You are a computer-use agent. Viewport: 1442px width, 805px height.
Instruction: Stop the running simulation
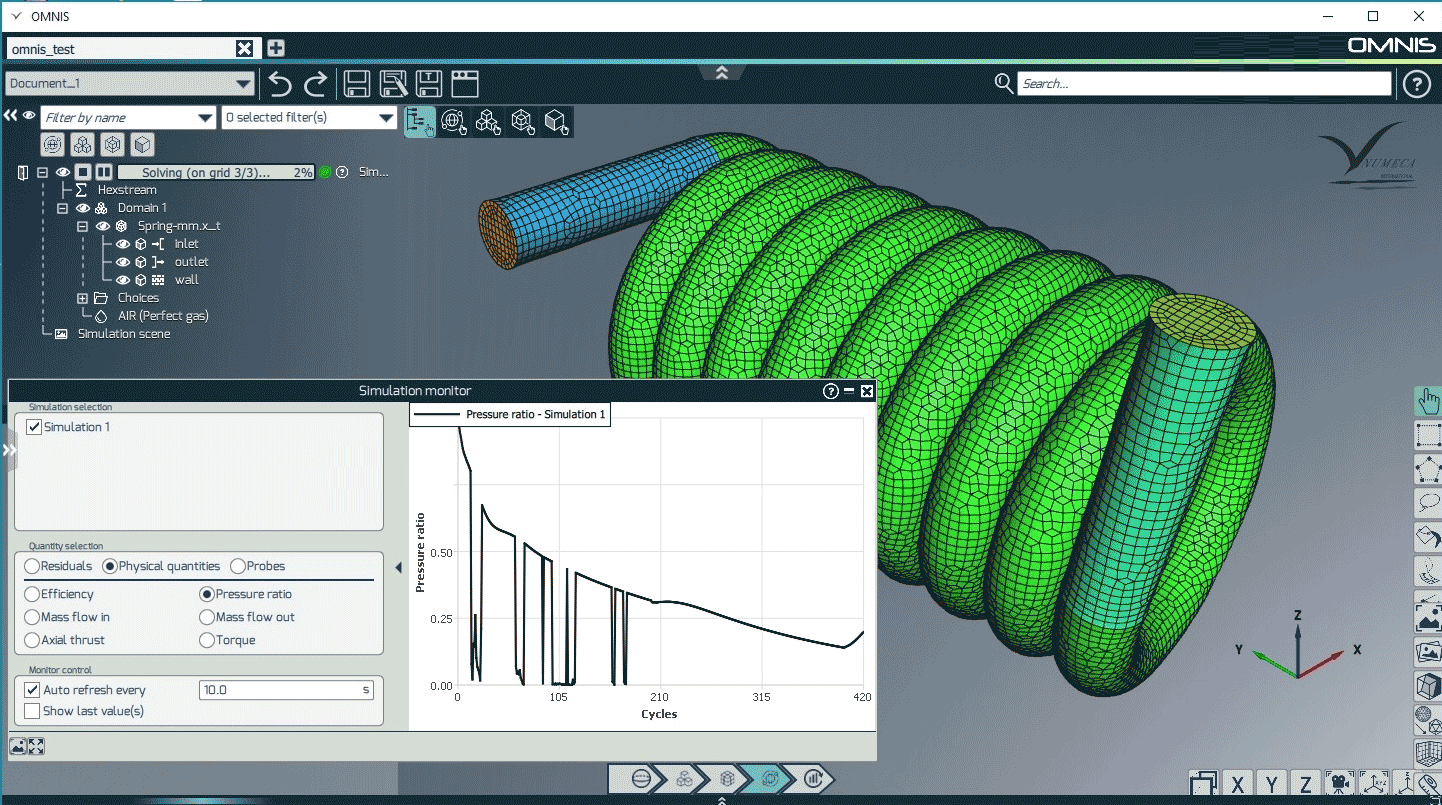click(x=84, y=172)
